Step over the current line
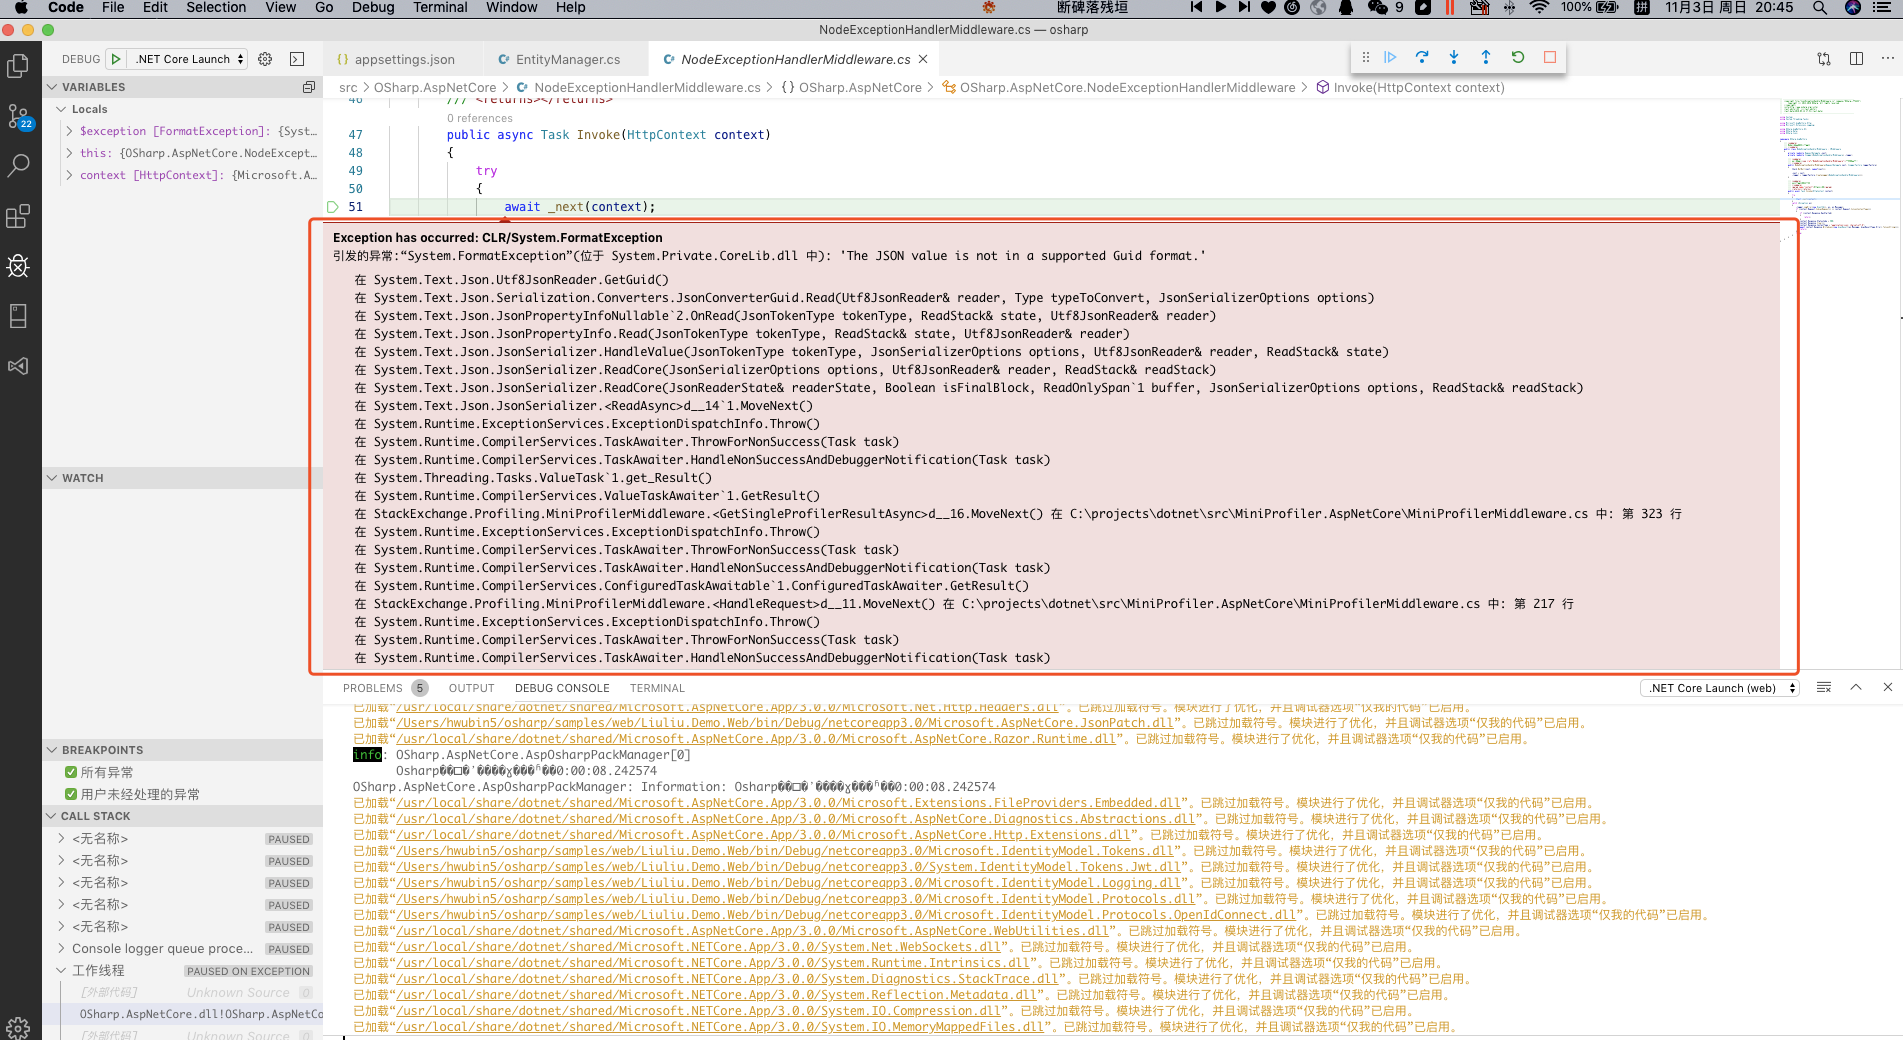The height and width of the screenshot is (1040, 1903). coord(1422,57)
